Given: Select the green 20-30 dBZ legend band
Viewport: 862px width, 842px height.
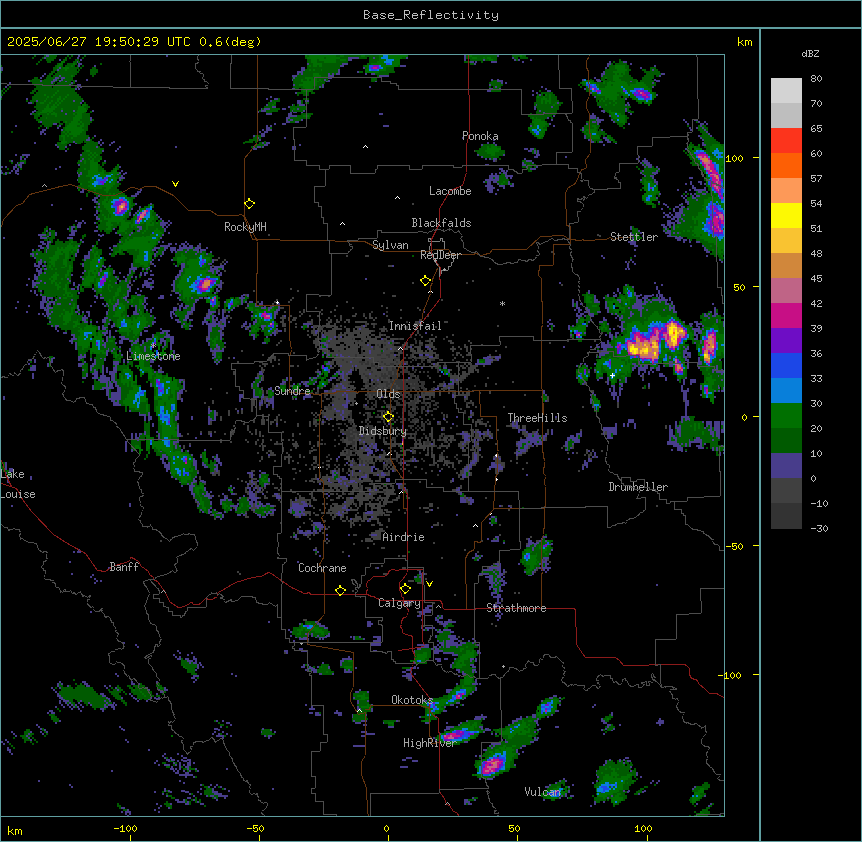Looking at the screenshot, I should coord(786,416).
